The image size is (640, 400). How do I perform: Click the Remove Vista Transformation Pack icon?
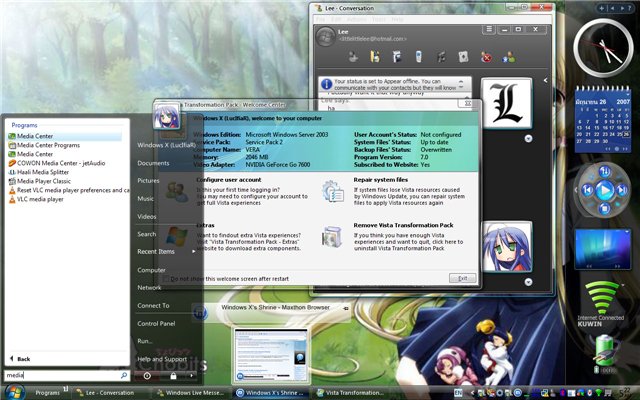click(x=331, y=237)
